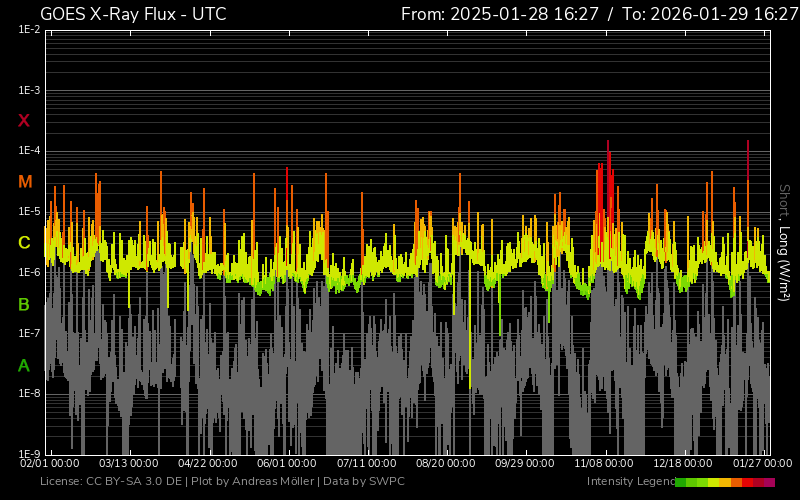The height and width of the screenshot is (500, 800).
Task: Select the yellow C flare class label
Action: coord(24,243)
